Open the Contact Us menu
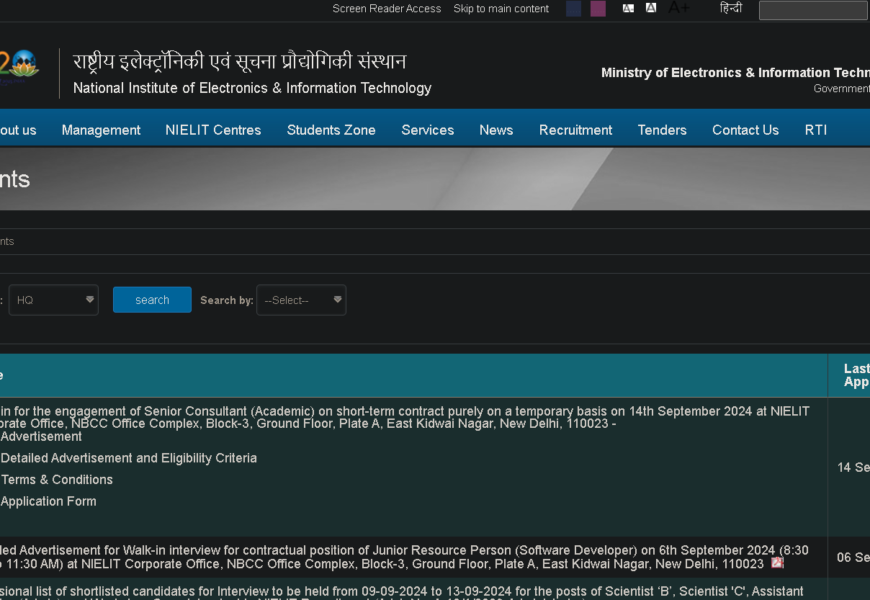870x600 pixels. [x=745, y=130]
